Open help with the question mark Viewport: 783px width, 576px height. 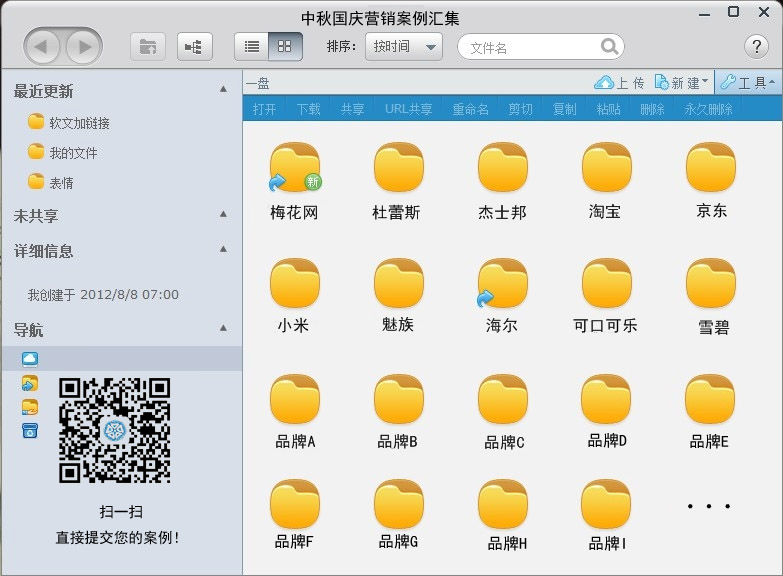(x=756, y=46)
